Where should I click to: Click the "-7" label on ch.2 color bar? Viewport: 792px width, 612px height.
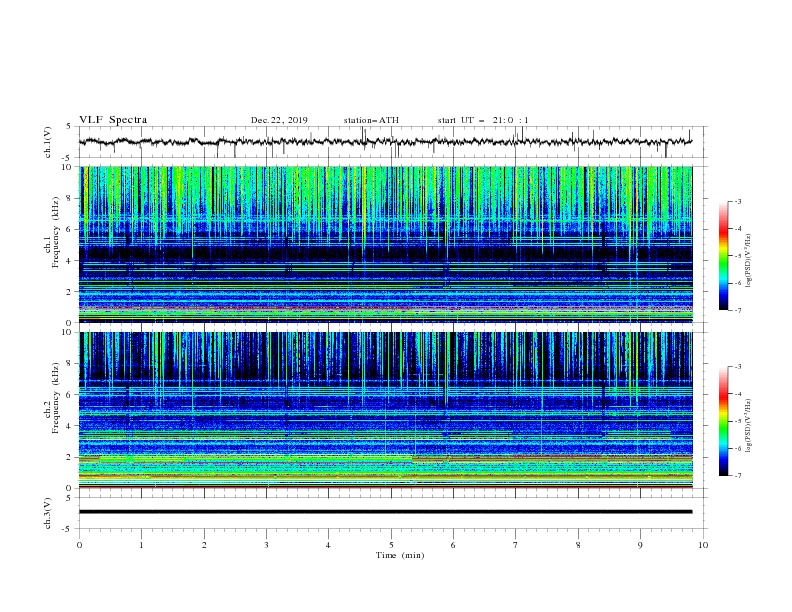click(737, 476)
